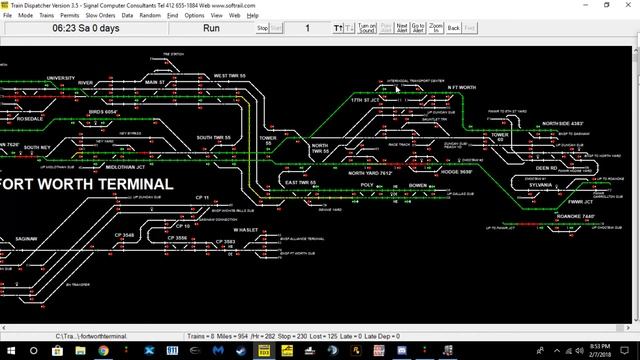Click the simulation clock display
This screenshot has height=360, width=640.
86,28
